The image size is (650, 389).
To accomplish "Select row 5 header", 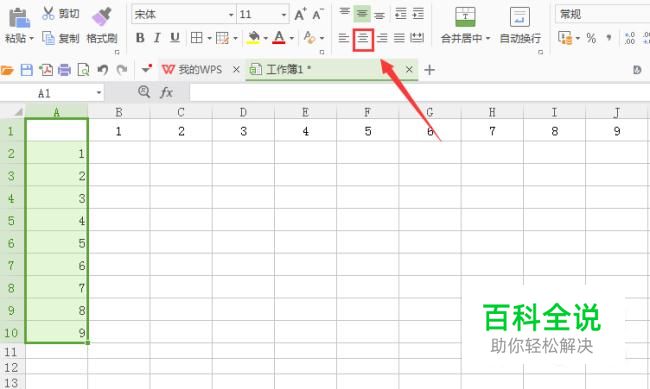I will (12, 221).
